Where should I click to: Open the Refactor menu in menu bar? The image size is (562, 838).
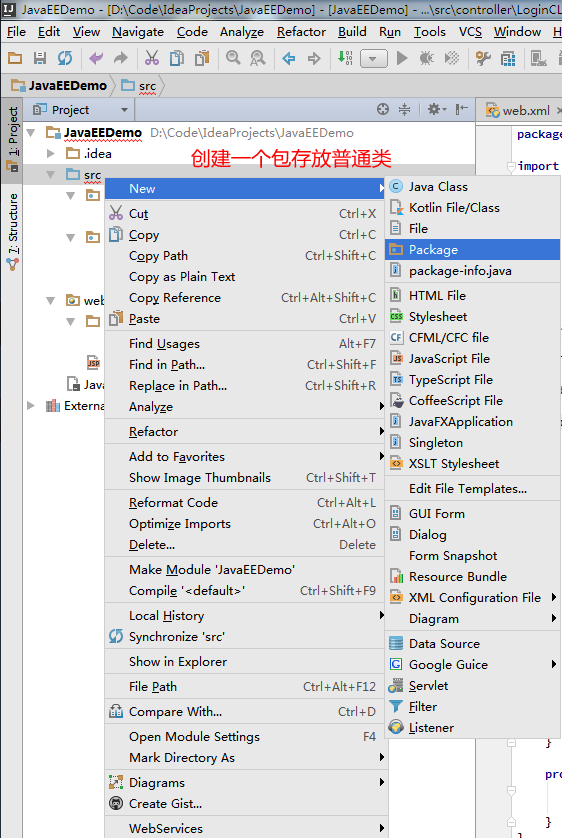(x=301, y=32)
